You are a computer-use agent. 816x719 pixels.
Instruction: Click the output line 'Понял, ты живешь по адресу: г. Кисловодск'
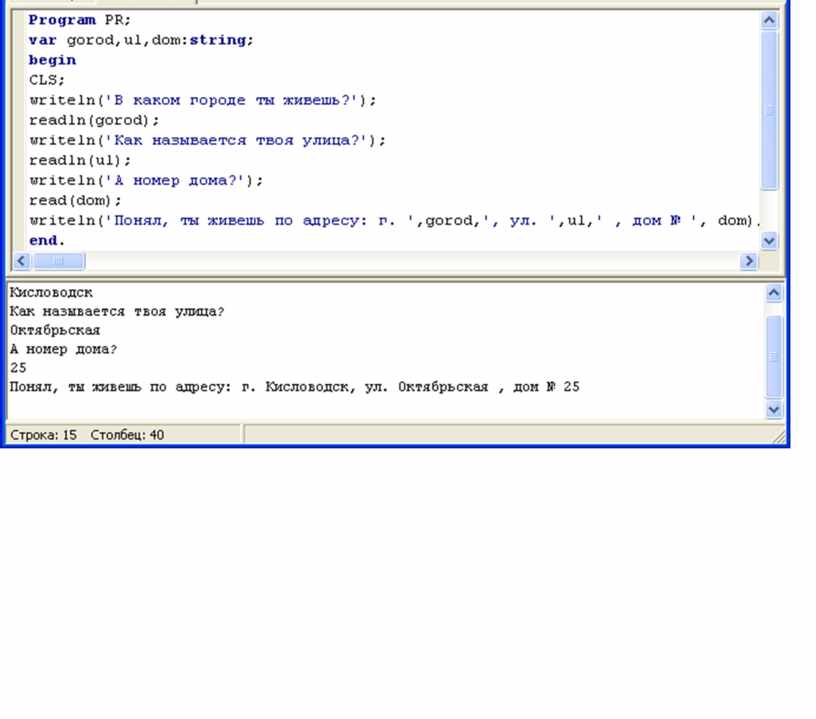(x=295, y=387)
